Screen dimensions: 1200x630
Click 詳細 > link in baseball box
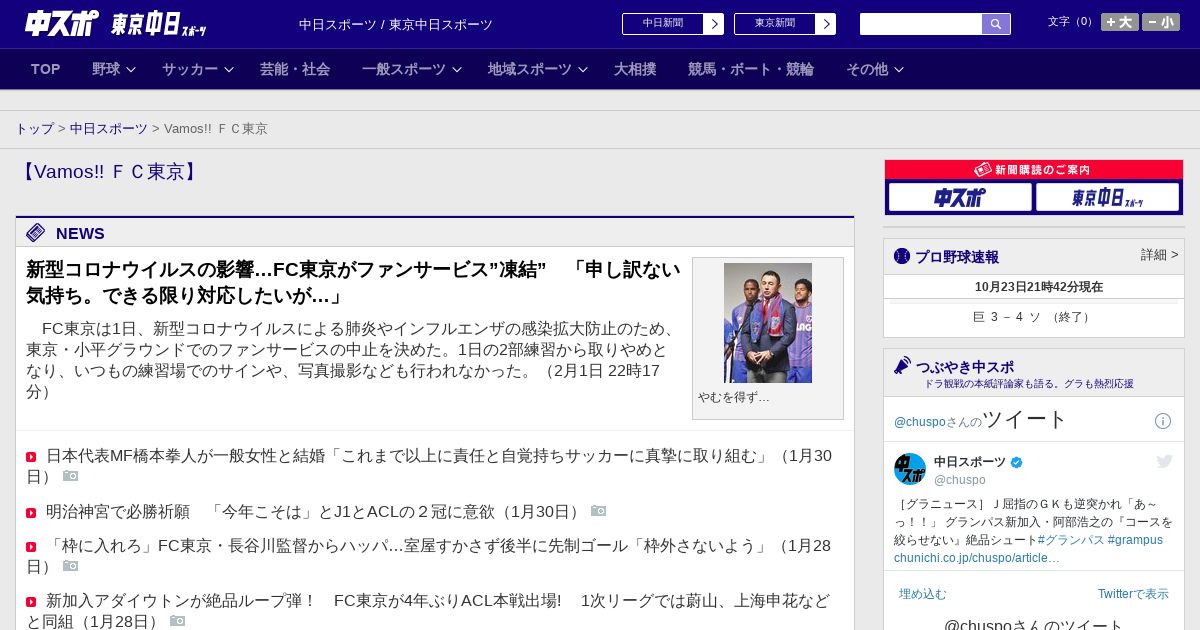coord(1159,255)
